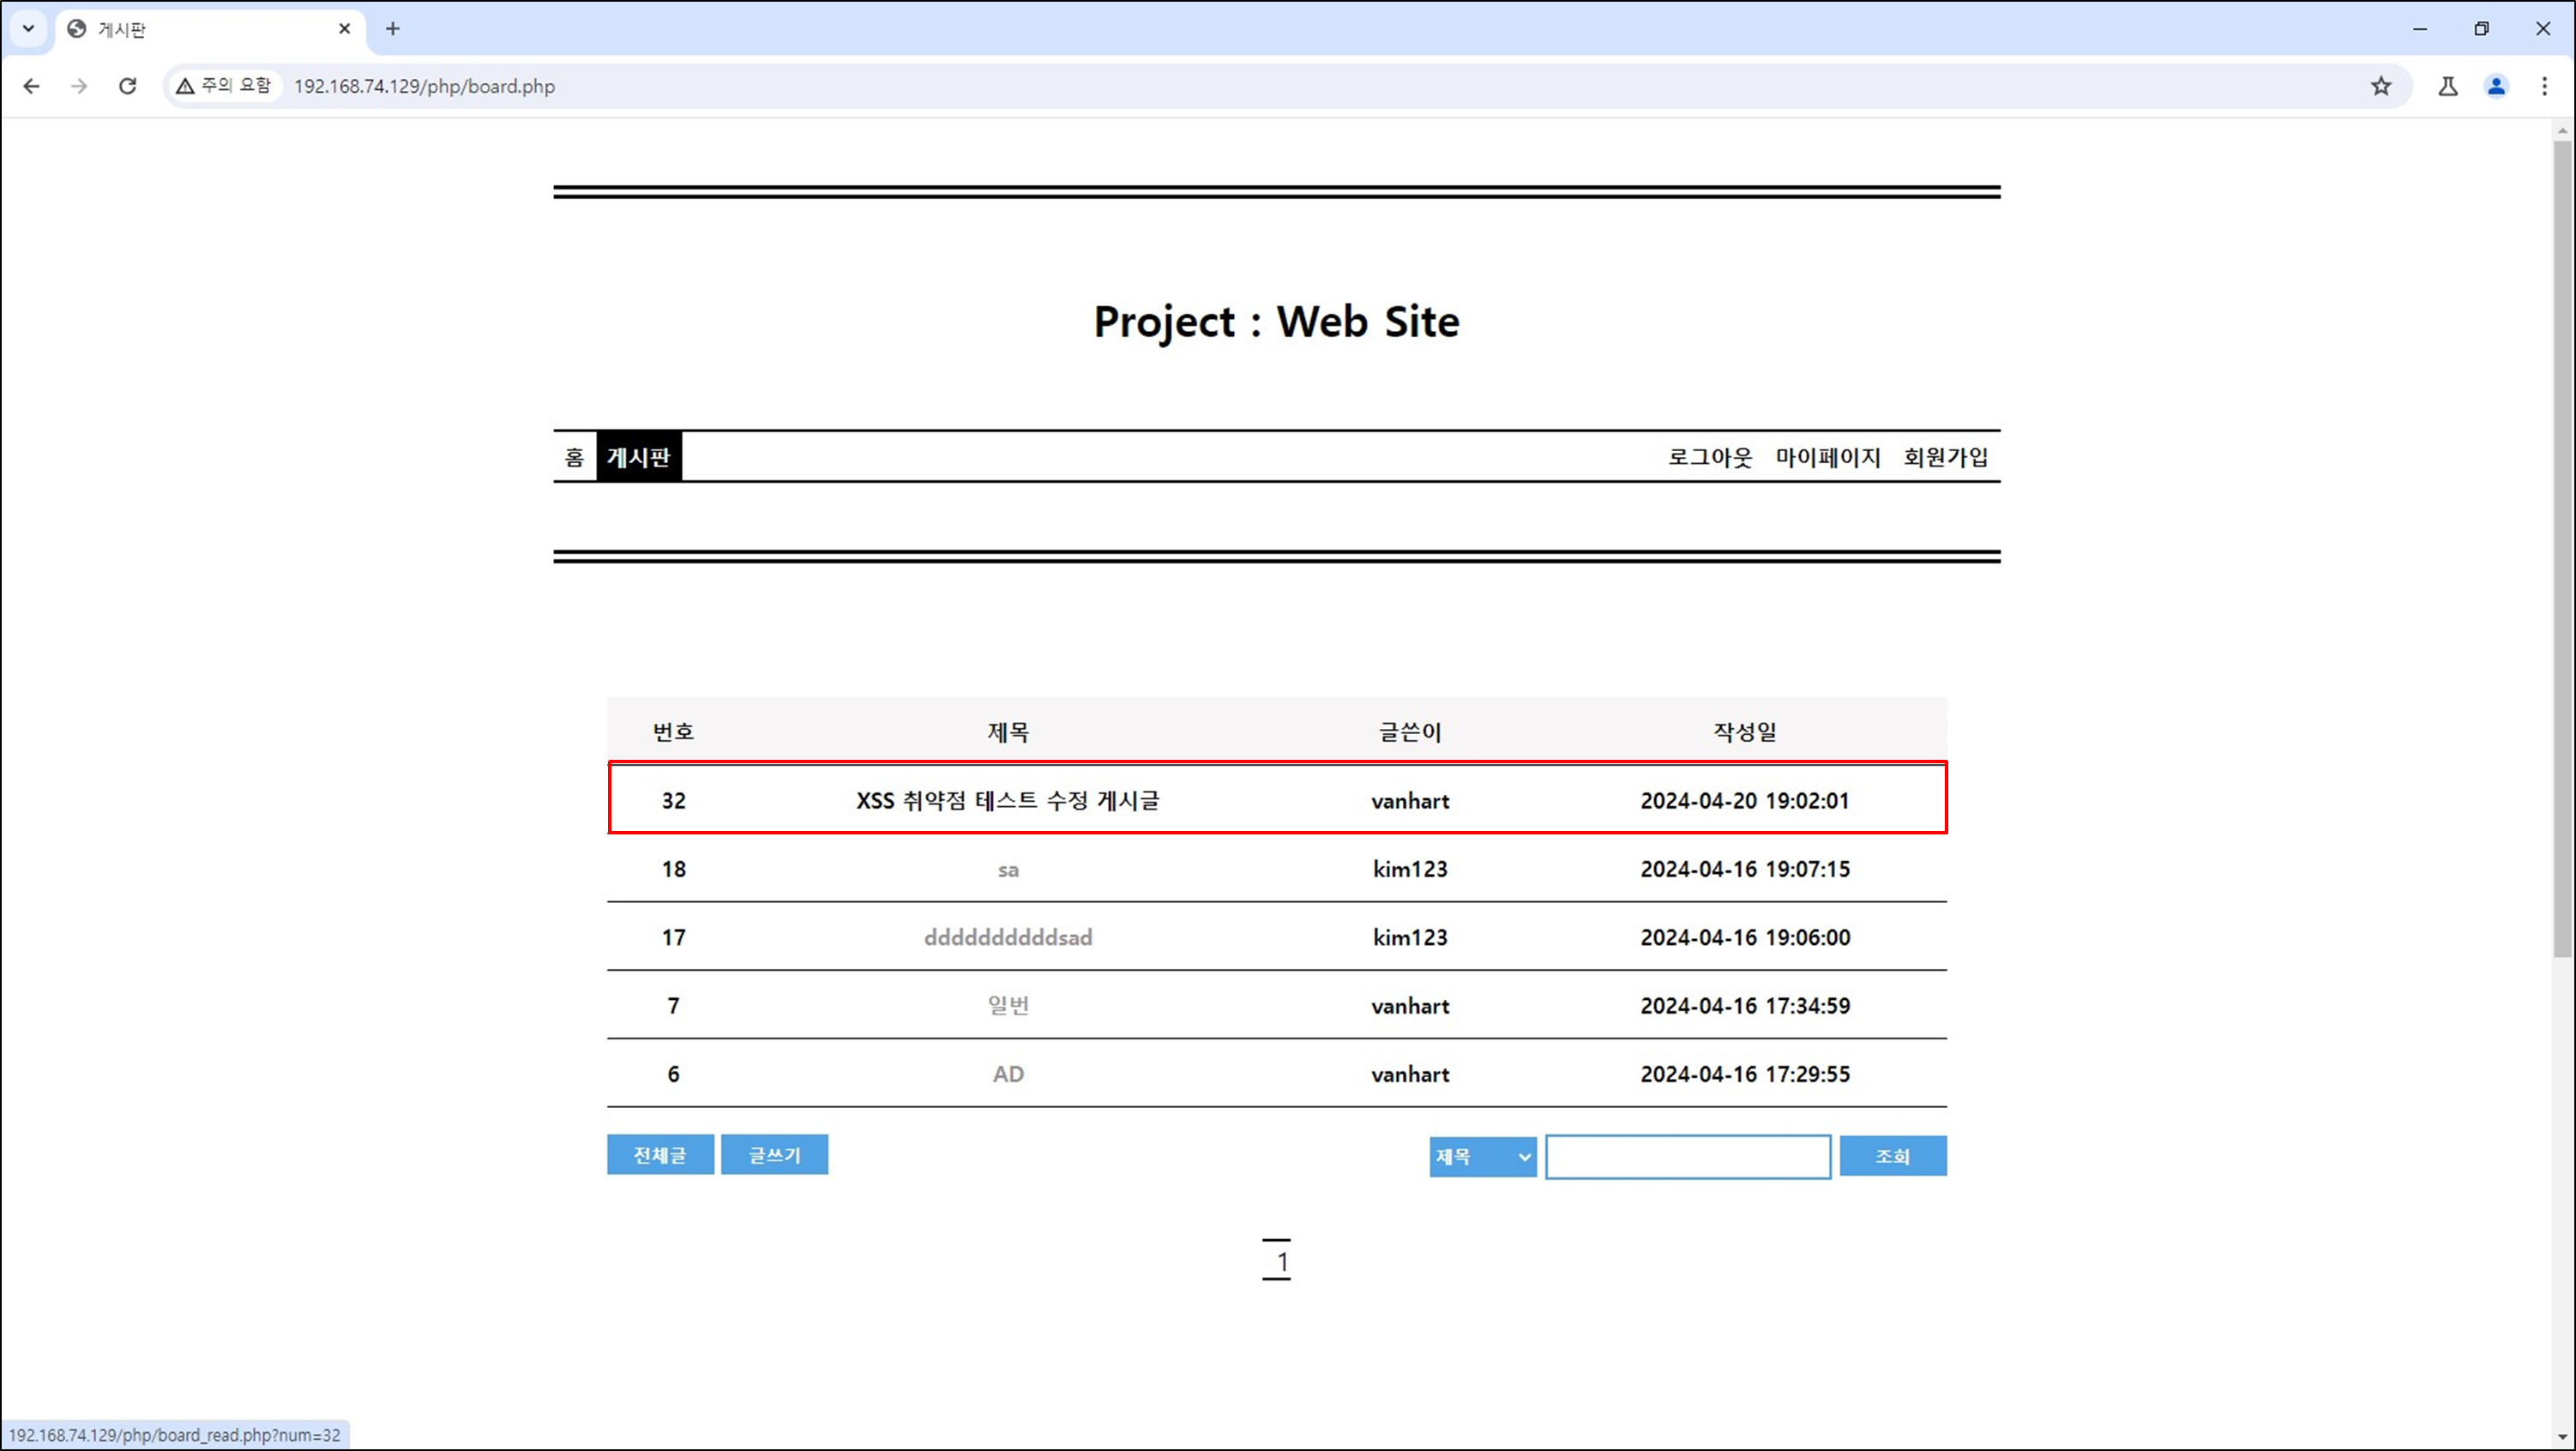Select the 게시판 browser tab
The width and height of the screenshot is (2576, 1451).
click(210, 29)
